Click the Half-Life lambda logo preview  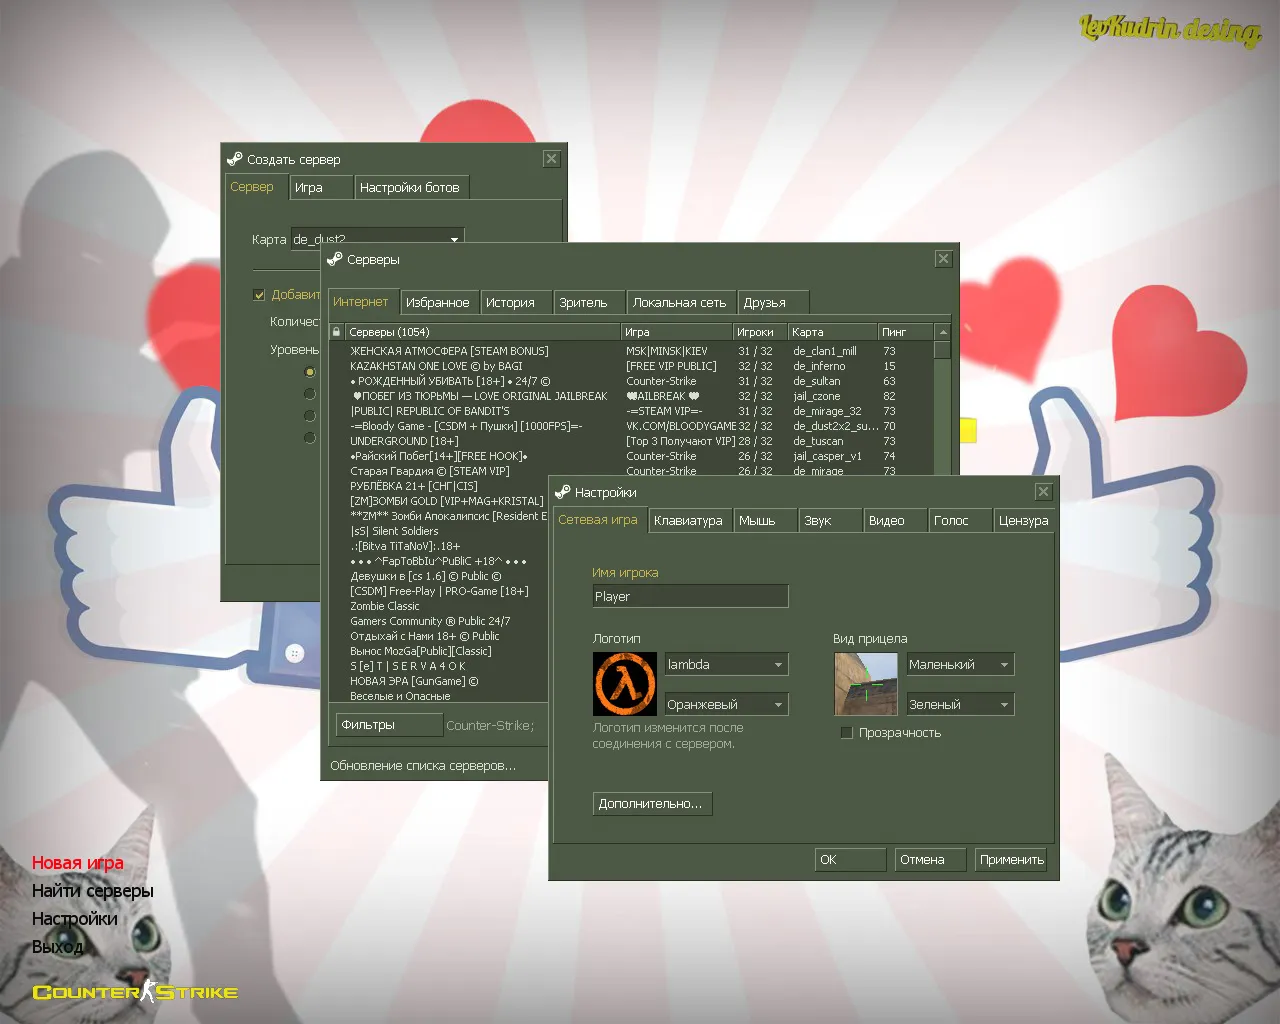624,683
